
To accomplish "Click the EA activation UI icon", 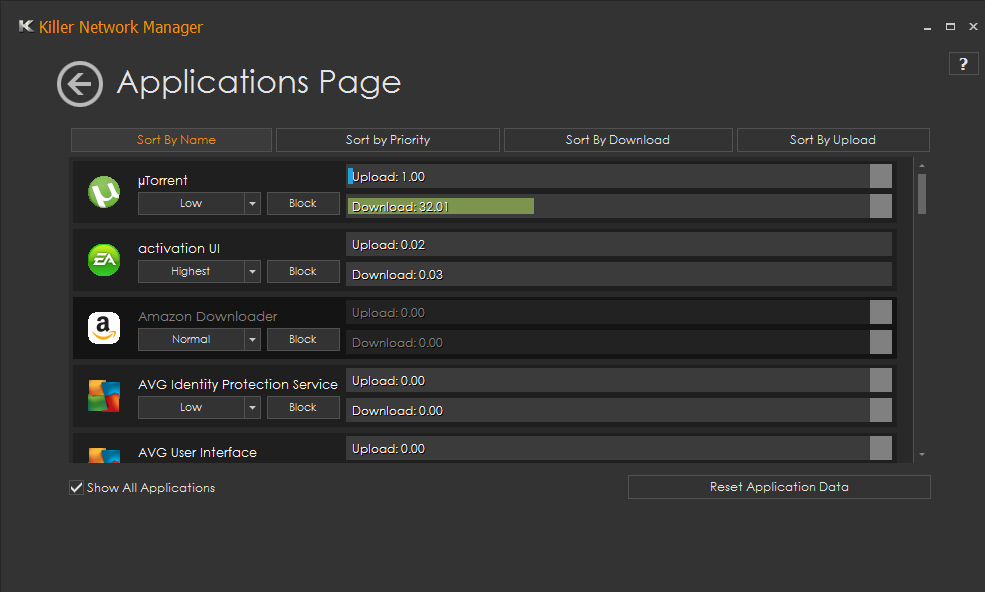I will [x=104, y=260].
